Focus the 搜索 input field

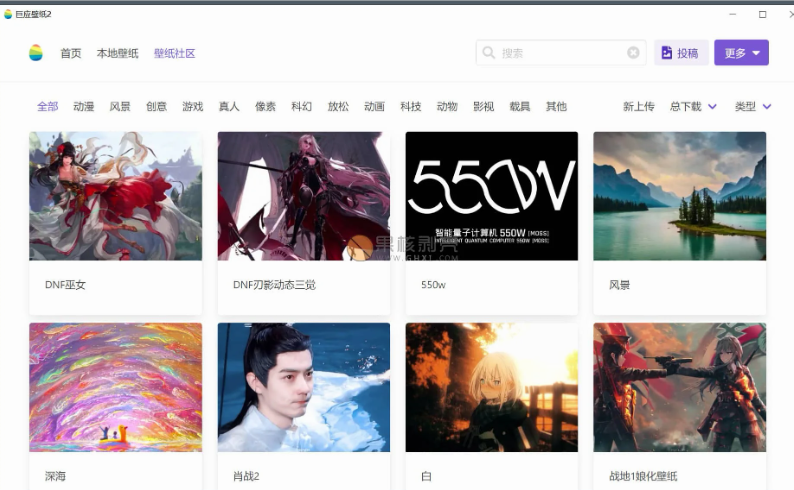click(x=561, y=53)
